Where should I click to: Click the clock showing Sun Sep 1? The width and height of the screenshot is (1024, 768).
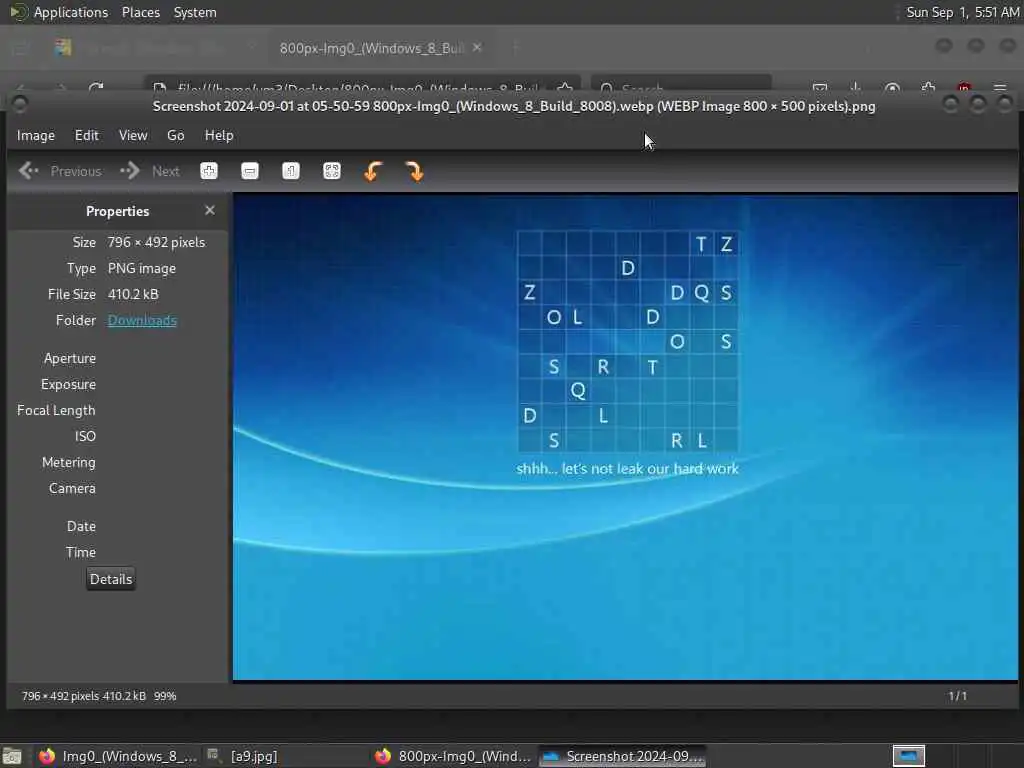pyautogui.click(x=963, y=12)
